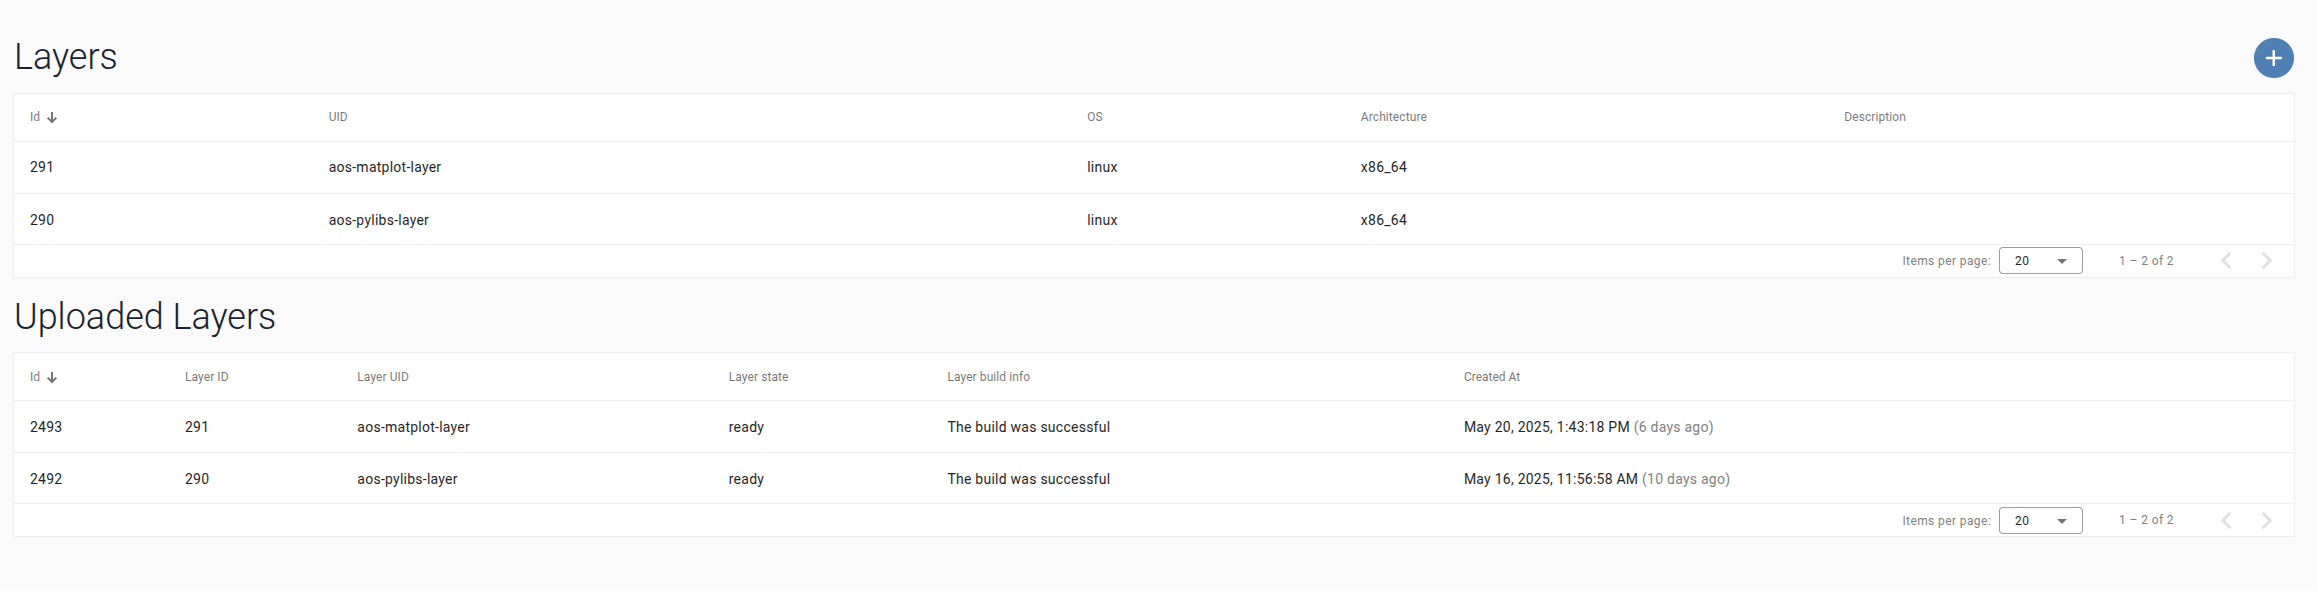Open Layers items per page dropdown
Viewport: 2317px width, 591px height.
tap(2040, 261)
